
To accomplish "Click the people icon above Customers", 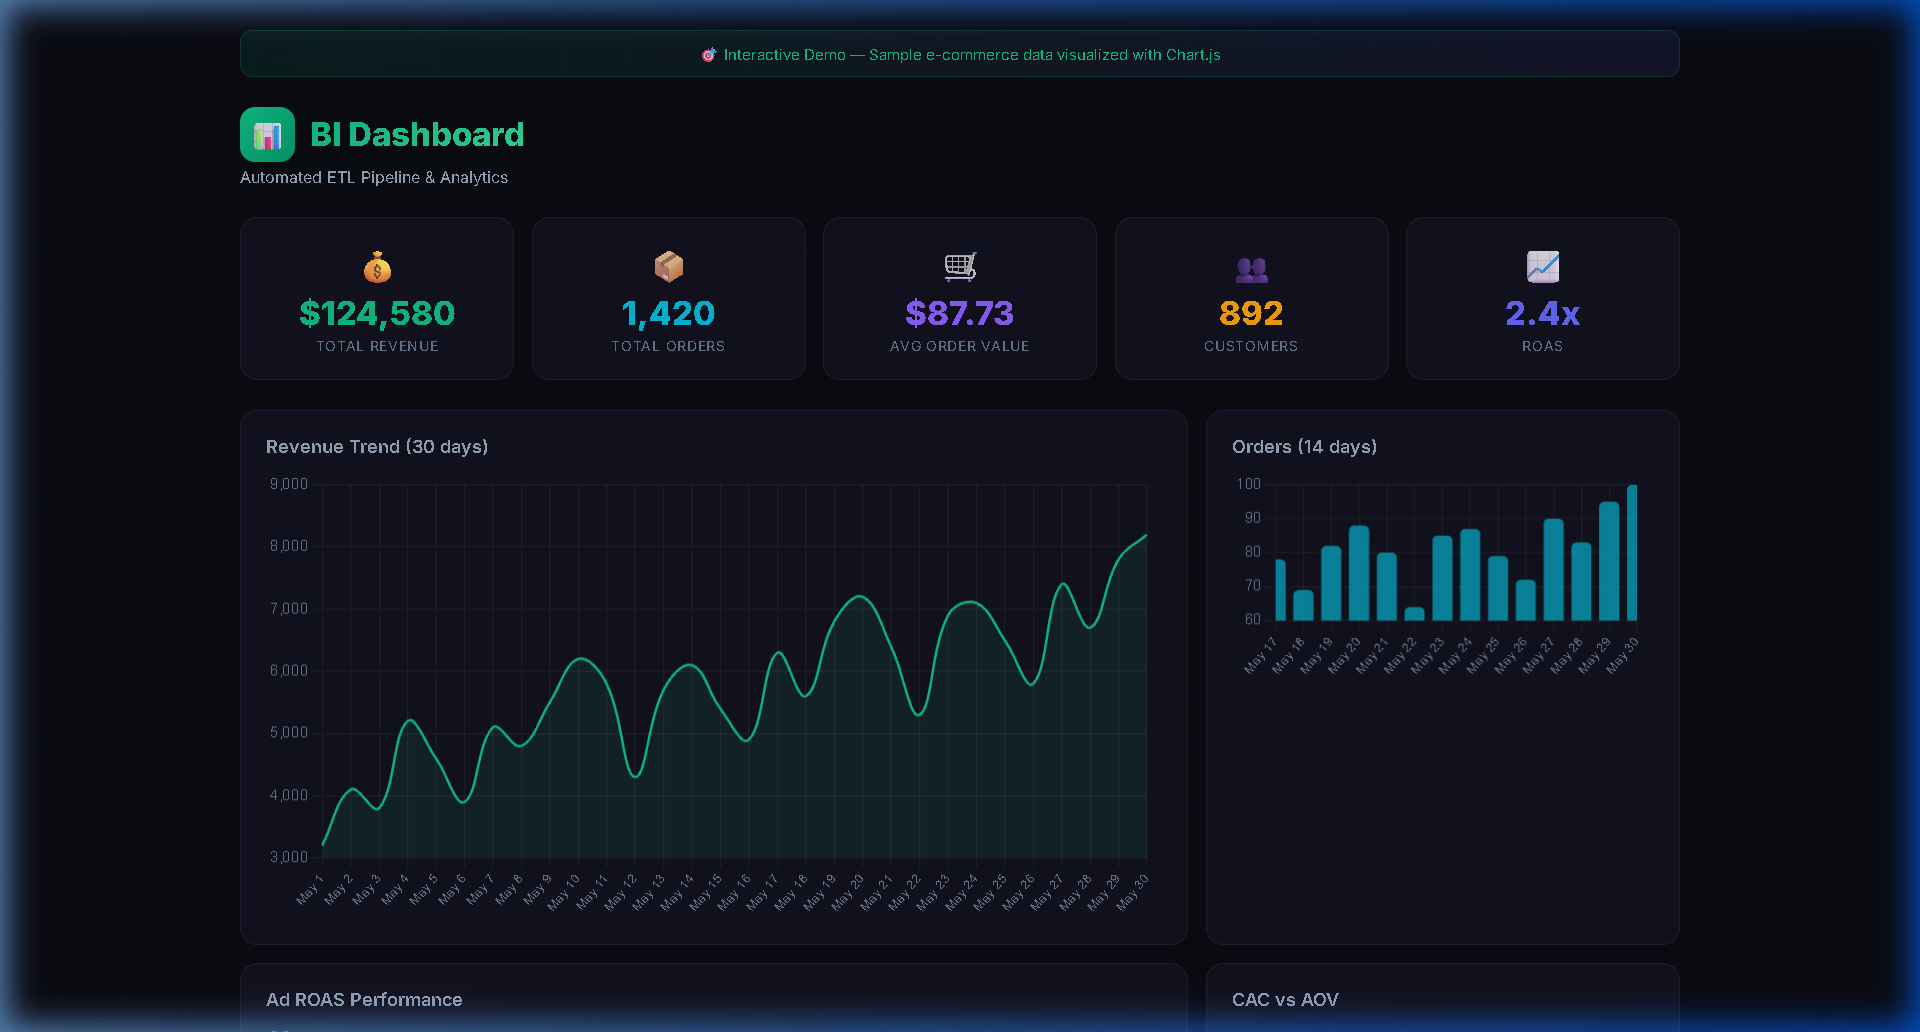I will click(1251, 268).
